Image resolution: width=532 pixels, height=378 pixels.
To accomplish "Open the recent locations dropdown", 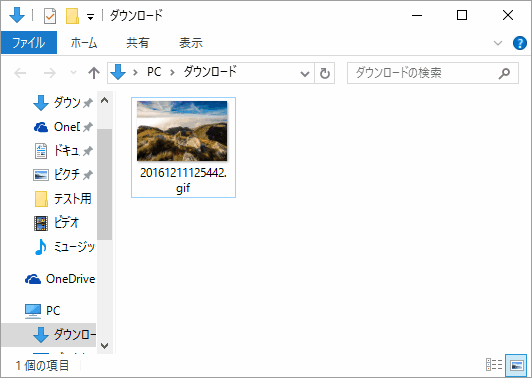I will point(73,73).
